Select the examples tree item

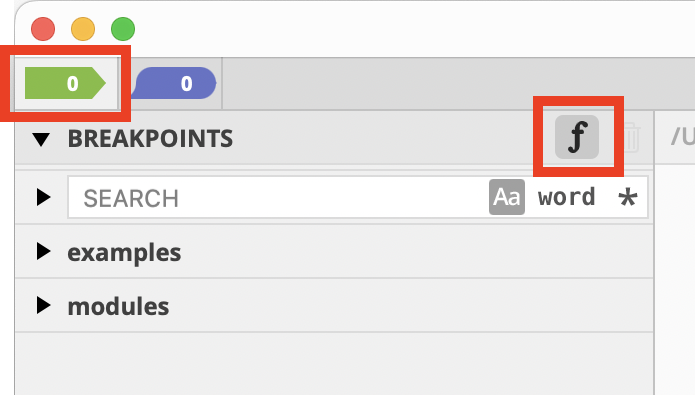coord(124,253)
